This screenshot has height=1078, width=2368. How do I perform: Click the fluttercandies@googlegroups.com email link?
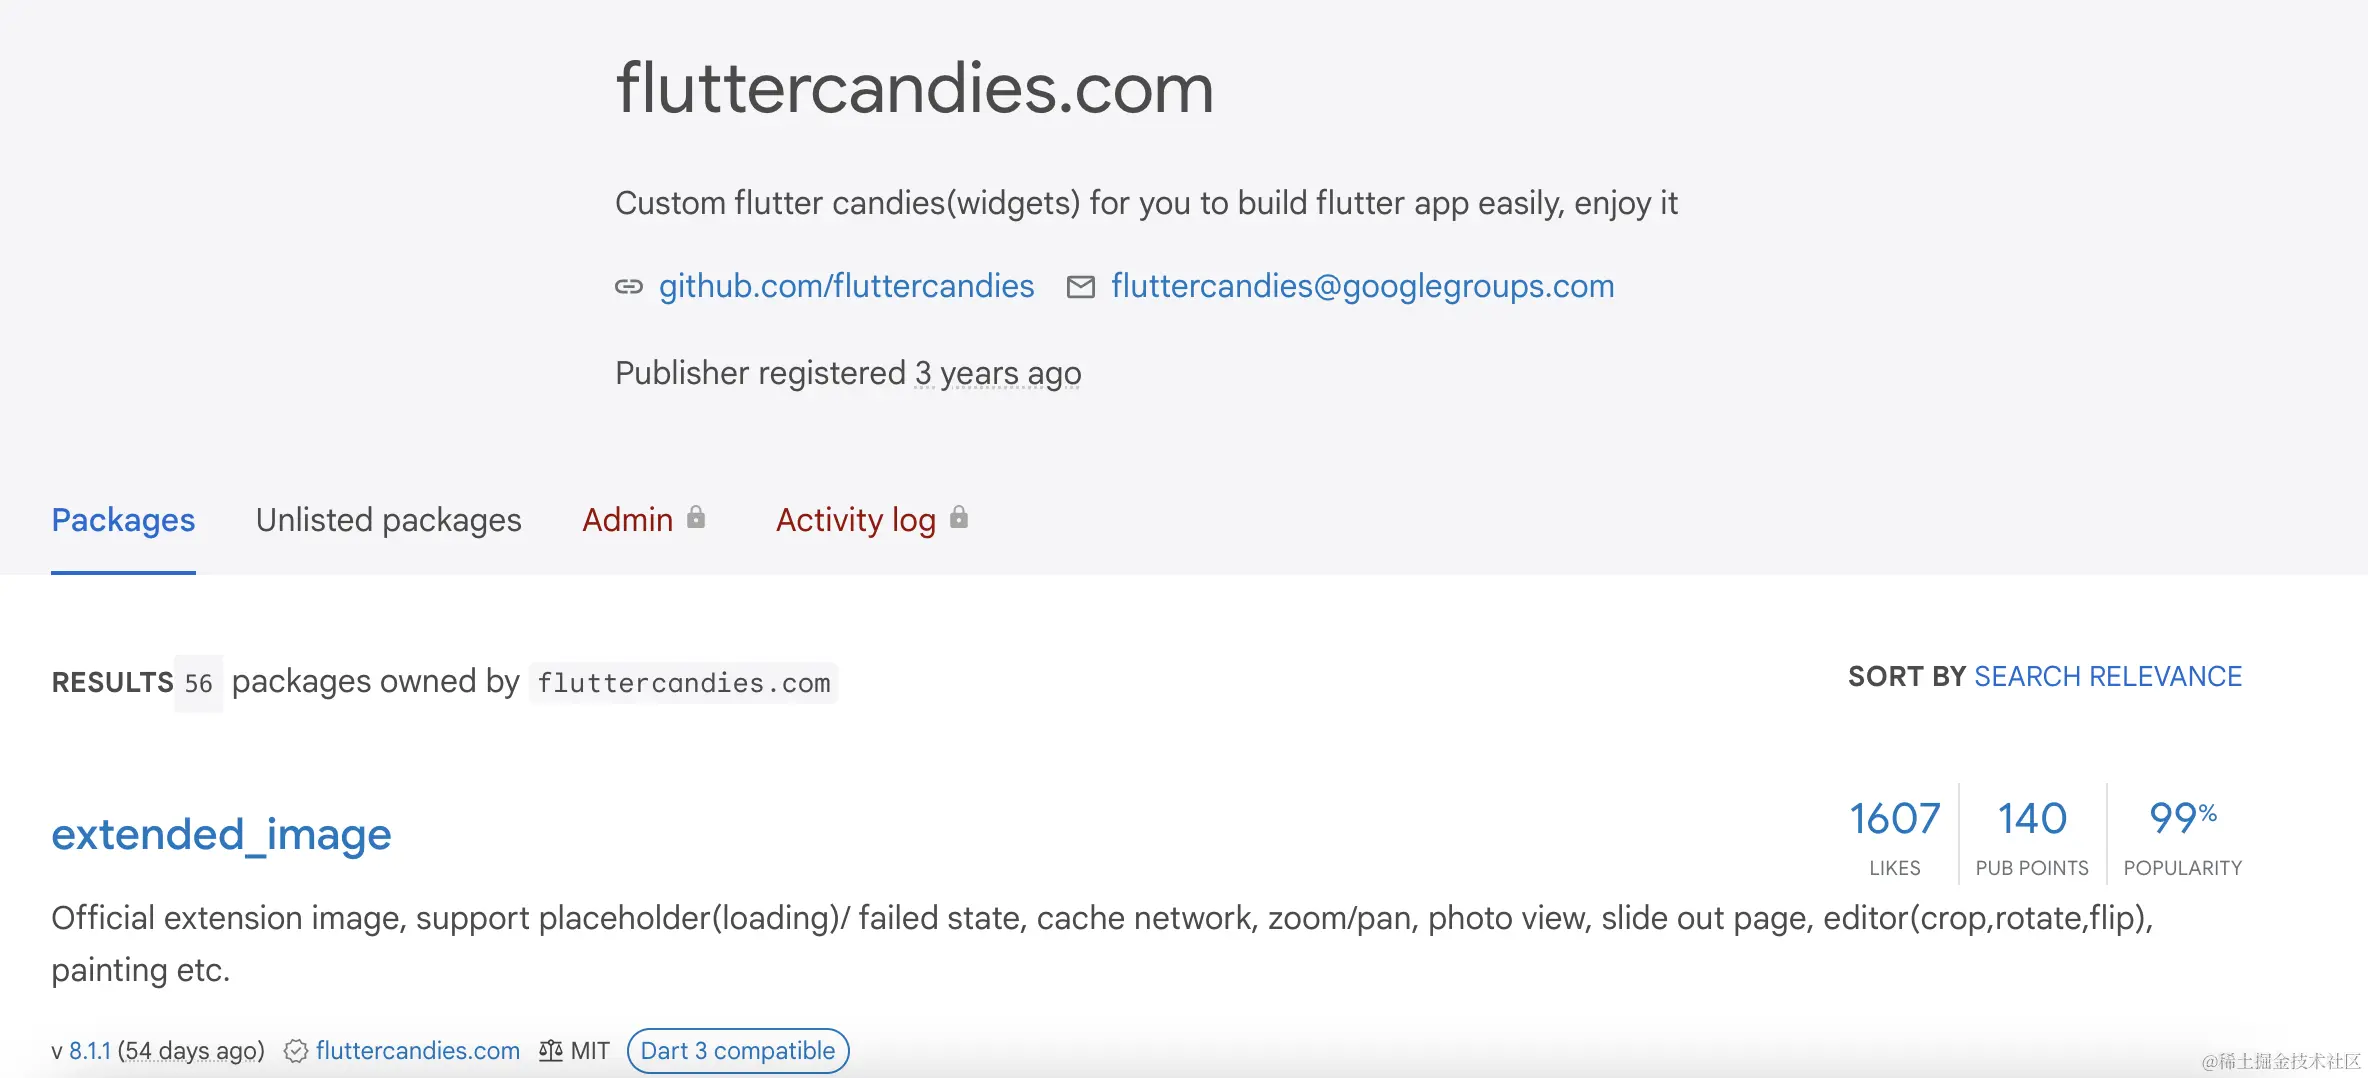click(1363, 287)
